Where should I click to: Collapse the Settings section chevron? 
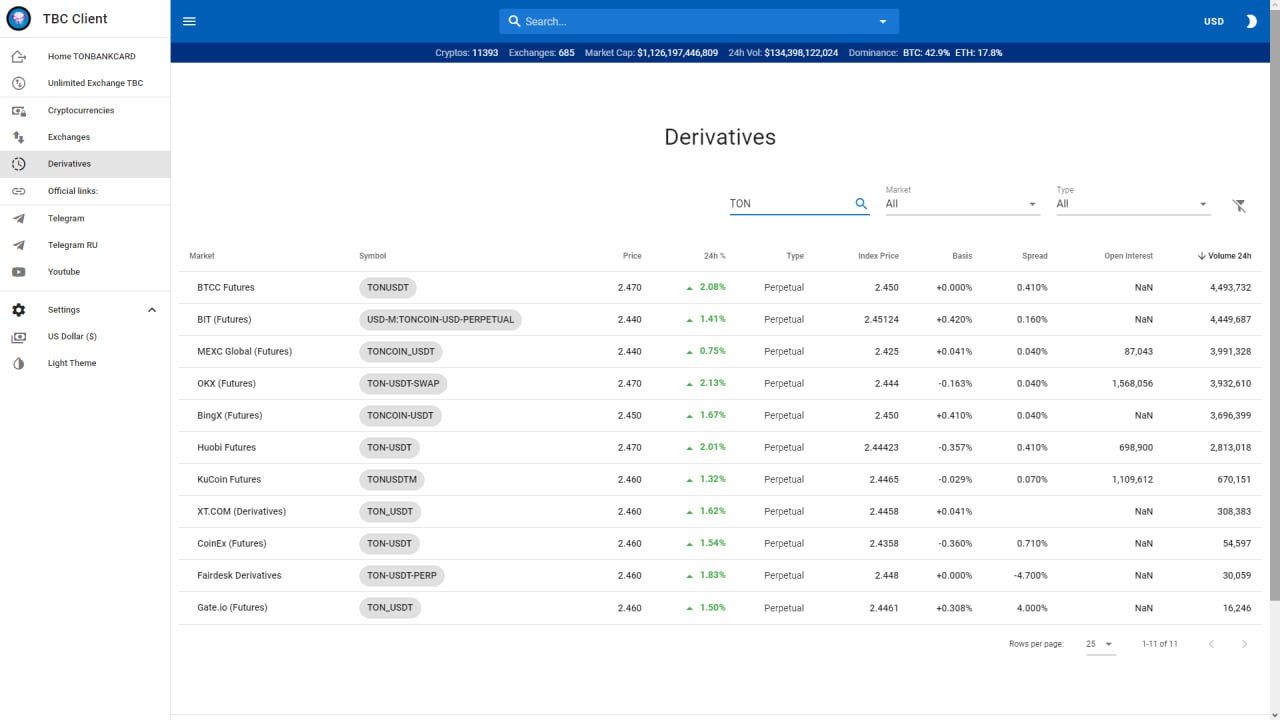tap(152, 310)
